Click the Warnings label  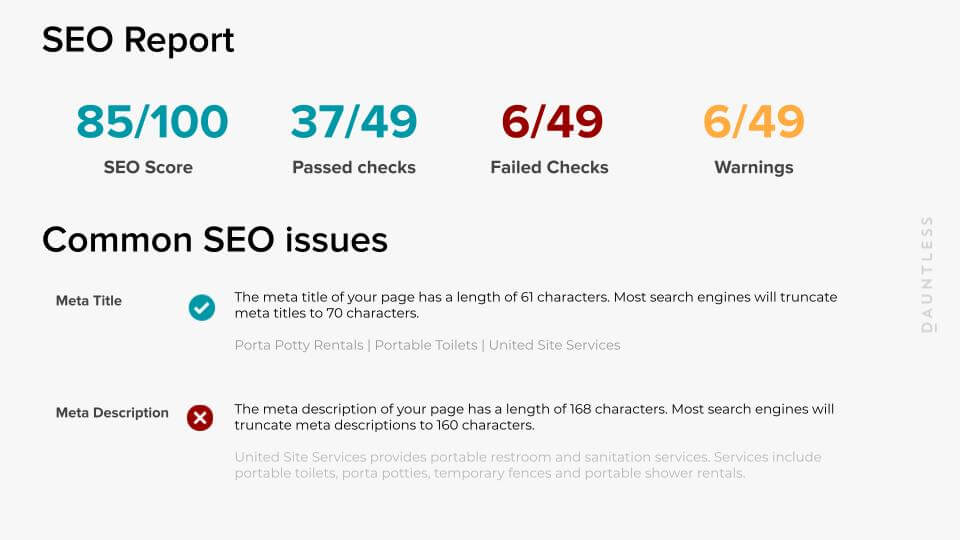[x=753, y=167]
